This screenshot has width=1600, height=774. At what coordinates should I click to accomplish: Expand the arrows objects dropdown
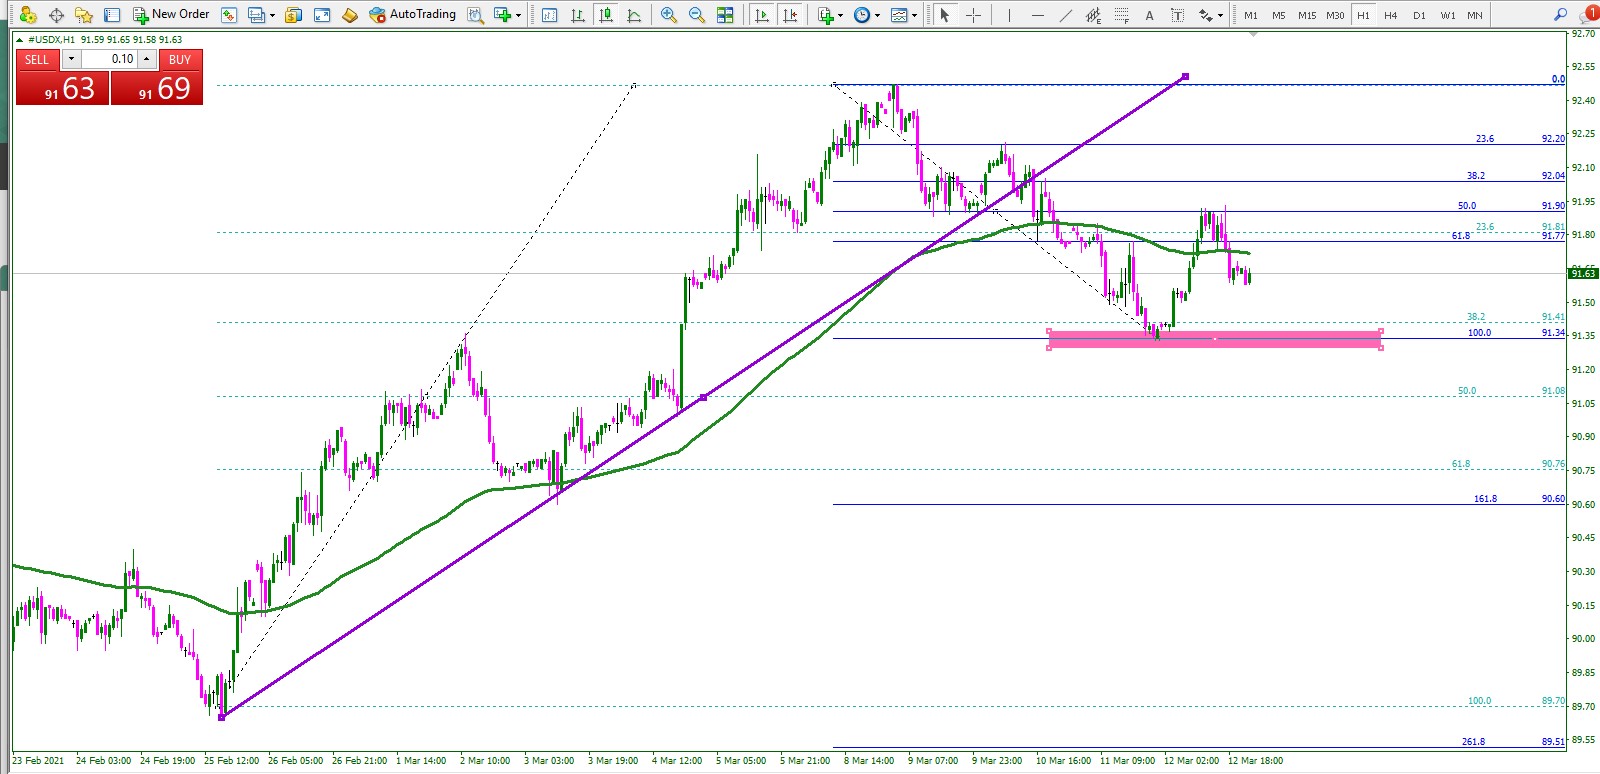coord(1220,16)
